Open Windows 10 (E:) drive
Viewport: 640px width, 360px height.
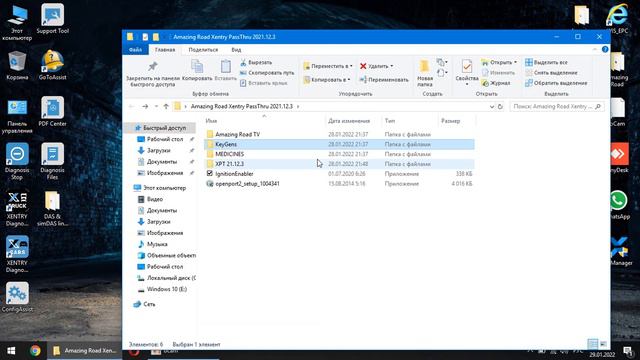[x=167, y=289]
